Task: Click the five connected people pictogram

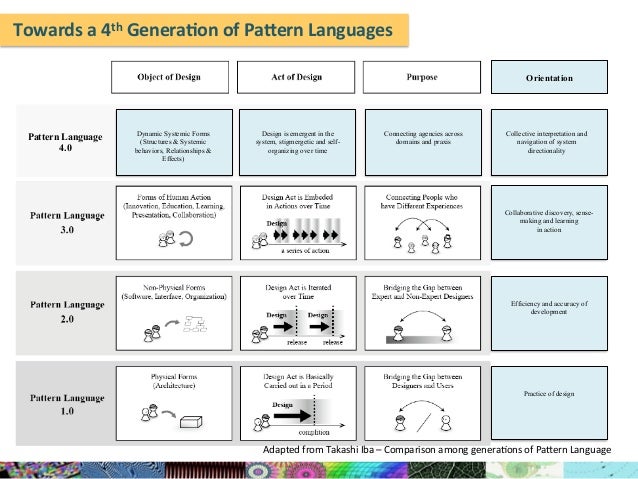Action: coord(422,236)
